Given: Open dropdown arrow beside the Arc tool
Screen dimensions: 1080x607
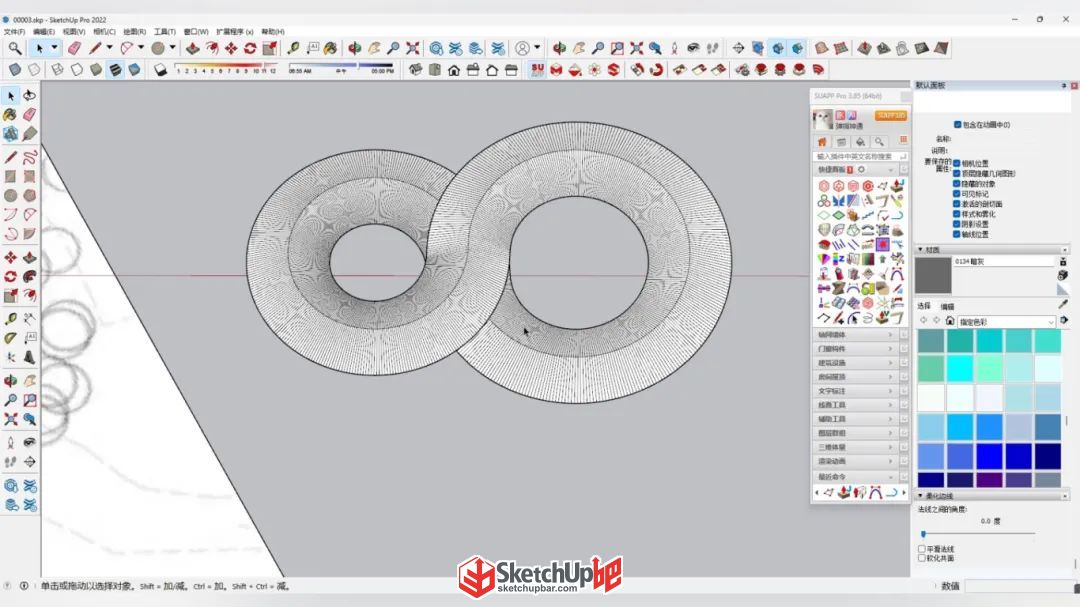Looking at the screenshot, I should [141, 48].
